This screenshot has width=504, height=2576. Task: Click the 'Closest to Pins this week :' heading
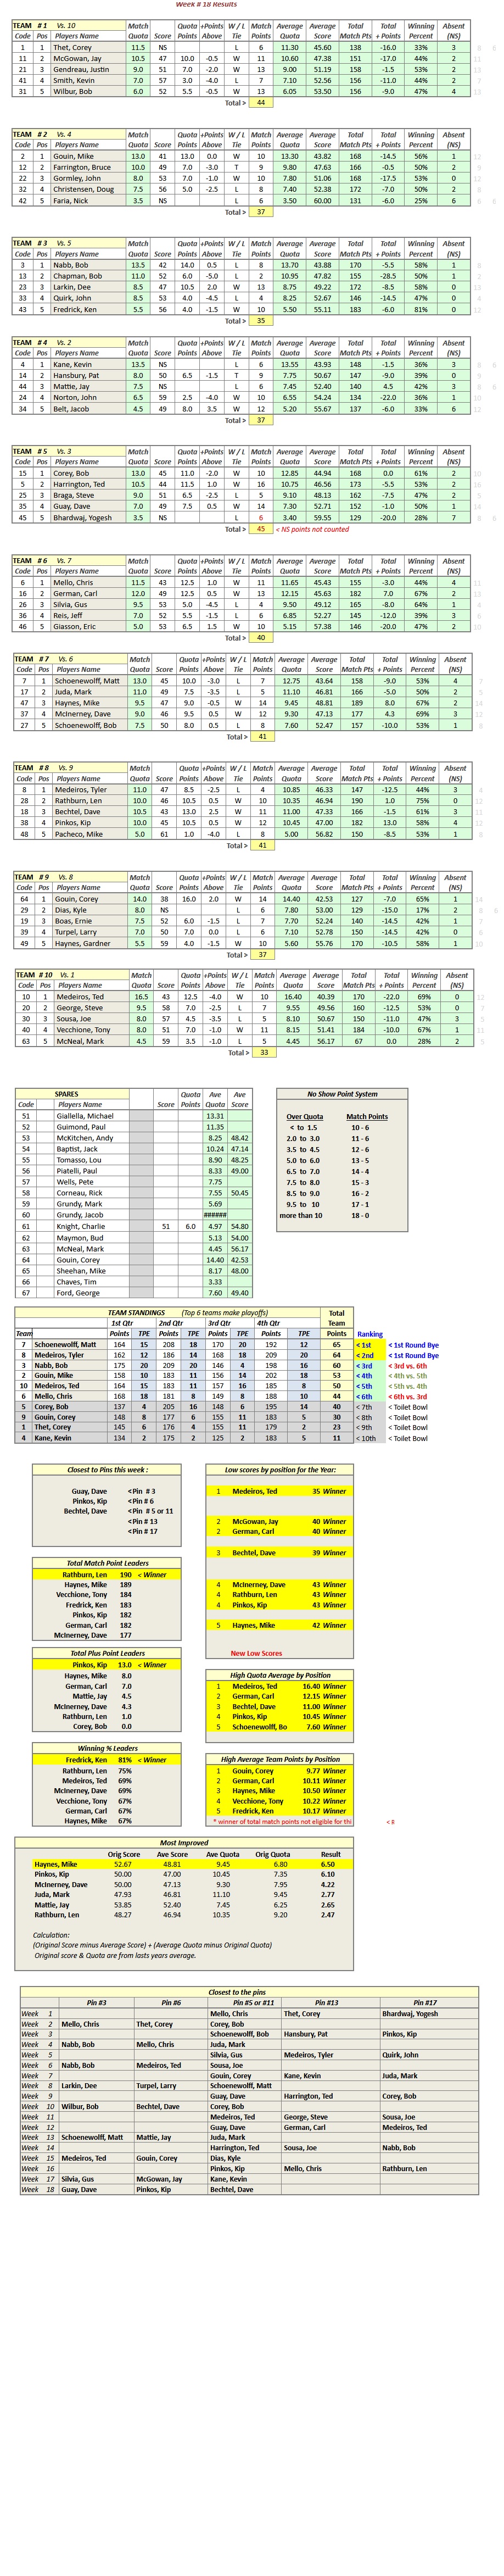(107, 1469)
